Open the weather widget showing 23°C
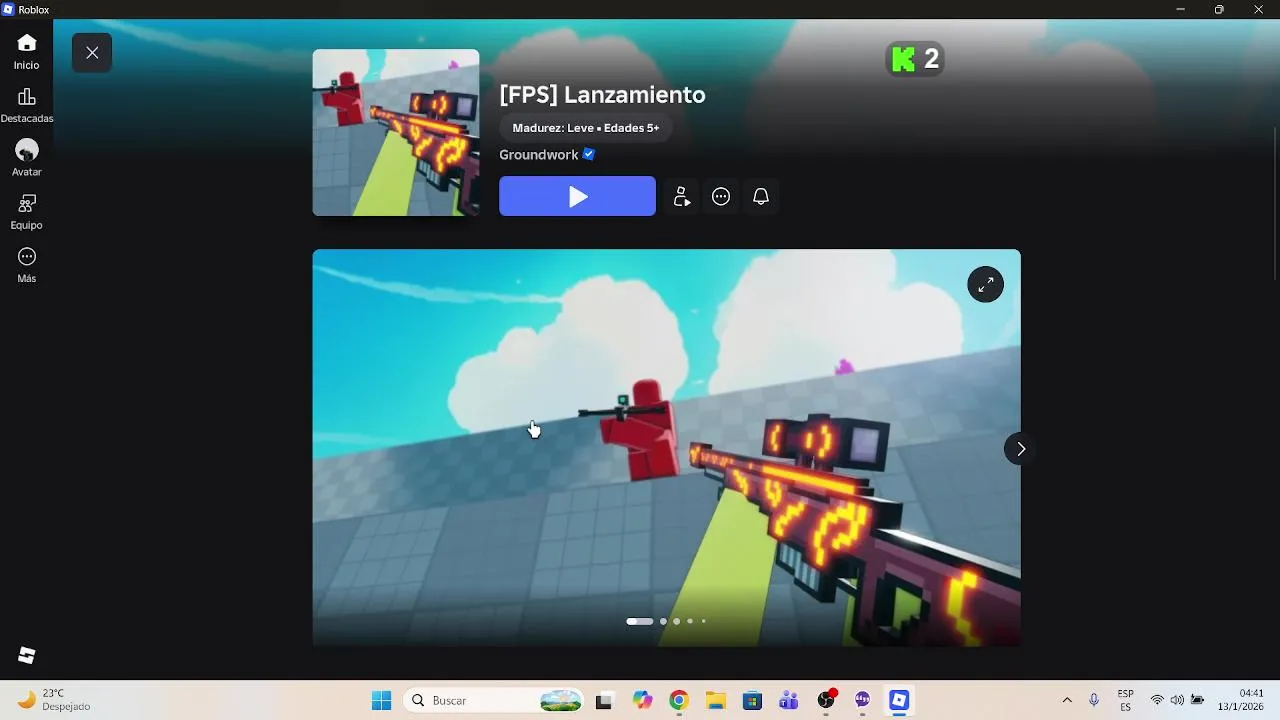Screen dimensions: 1280x720 tap(55, 700)
